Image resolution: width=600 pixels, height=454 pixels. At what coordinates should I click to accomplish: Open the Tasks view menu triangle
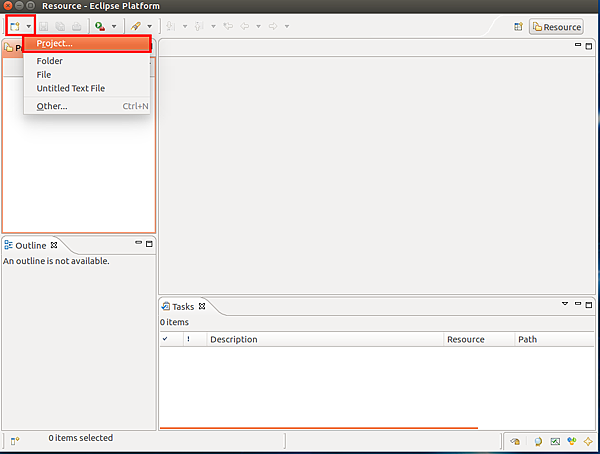pyautogui.click(x=565, y=304)
